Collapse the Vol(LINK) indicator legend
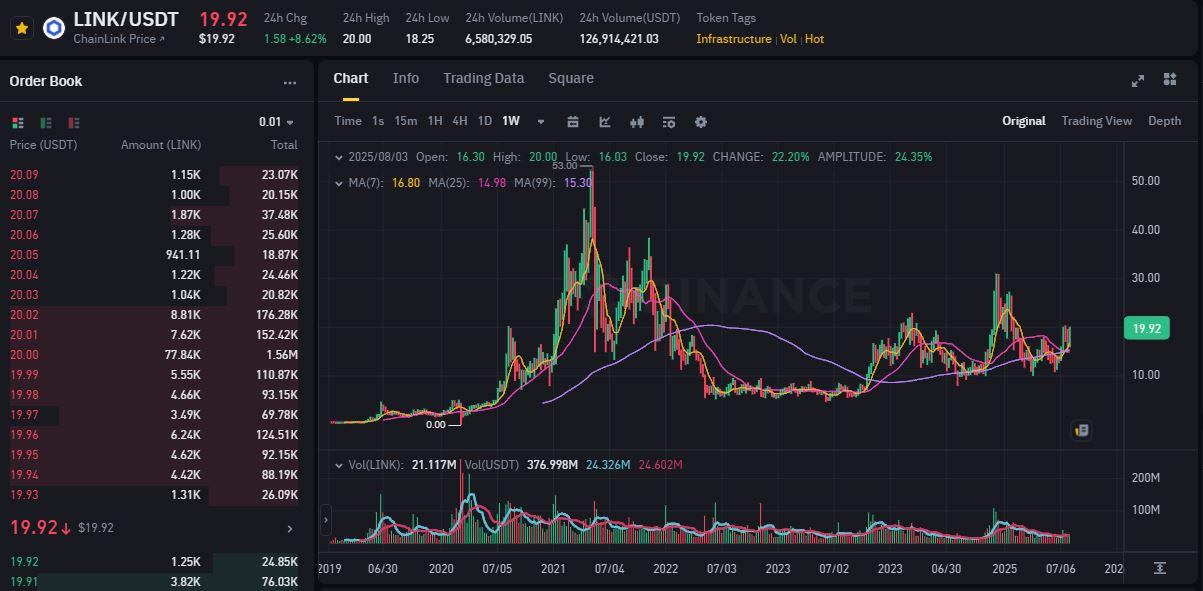The image size is (1203, 591). tap(339, 465)
